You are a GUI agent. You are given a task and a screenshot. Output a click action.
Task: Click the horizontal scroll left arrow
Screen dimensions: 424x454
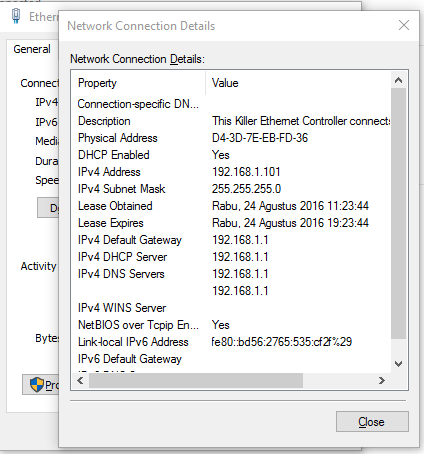pyautogui.click(x=80, y=380)
